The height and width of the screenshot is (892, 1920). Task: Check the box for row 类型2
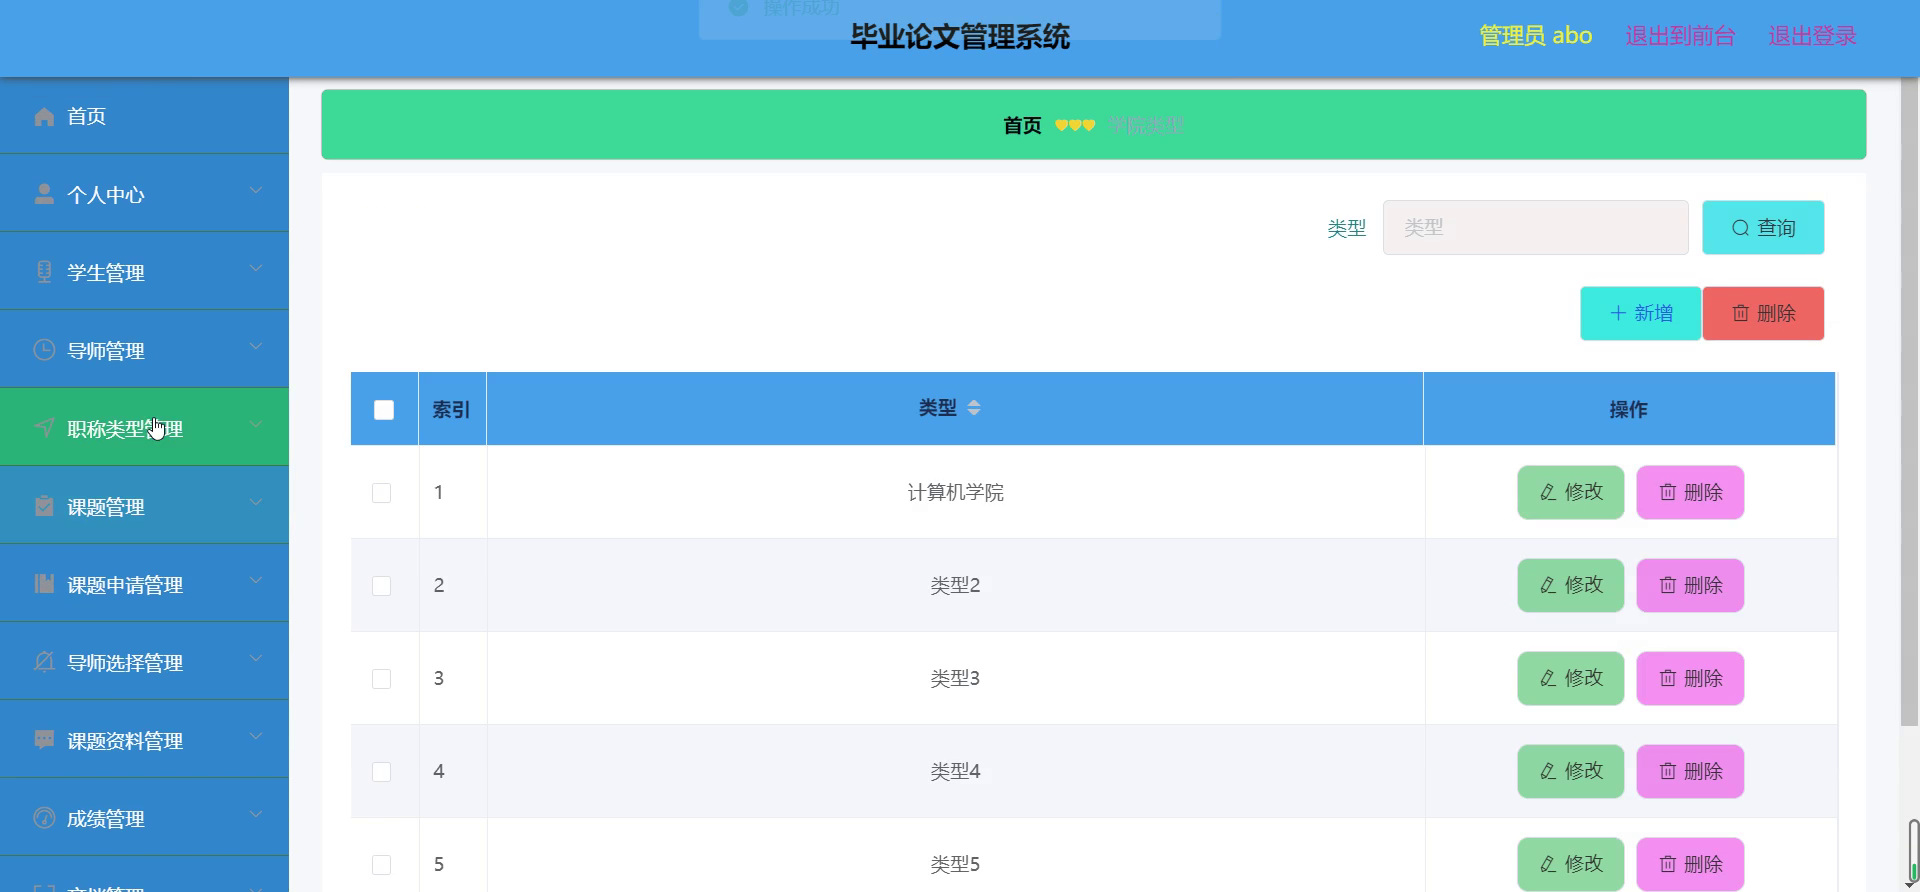click(381, 586)
